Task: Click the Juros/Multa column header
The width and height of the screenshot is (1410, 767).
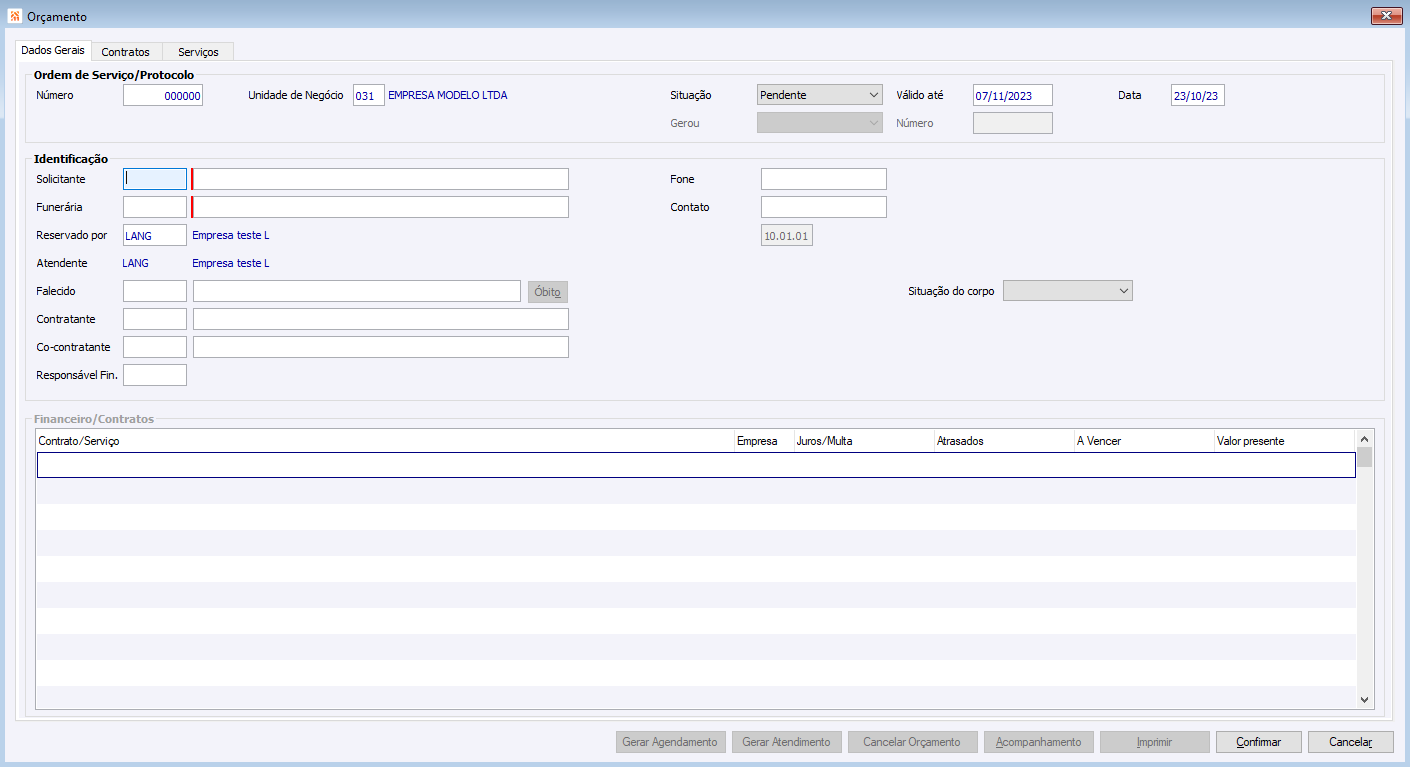Action: [863, 441]
